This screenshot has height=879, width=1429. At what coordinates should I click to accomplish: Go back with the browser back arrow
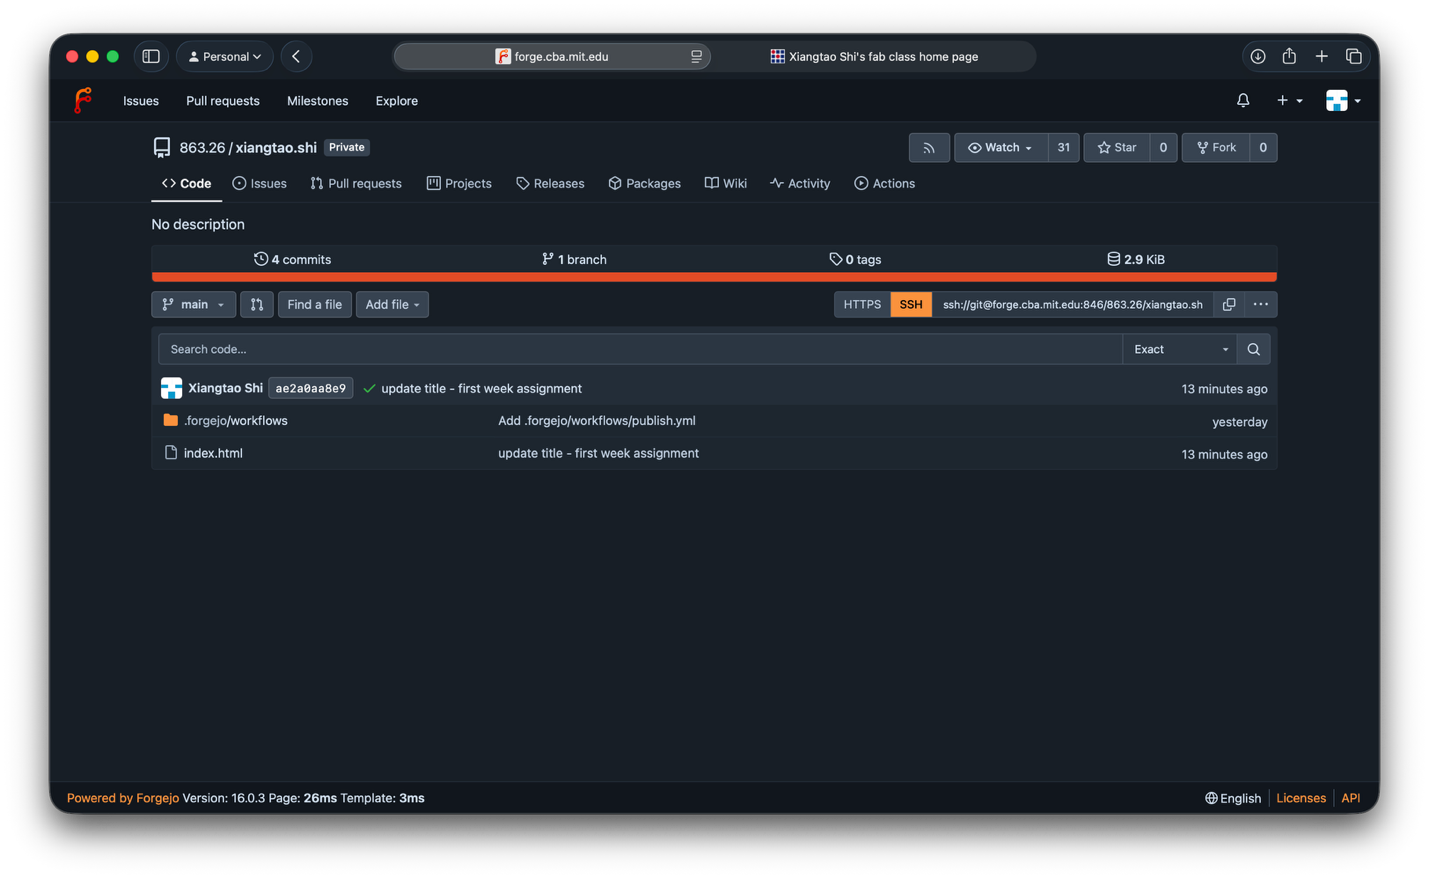pos(296,57)
